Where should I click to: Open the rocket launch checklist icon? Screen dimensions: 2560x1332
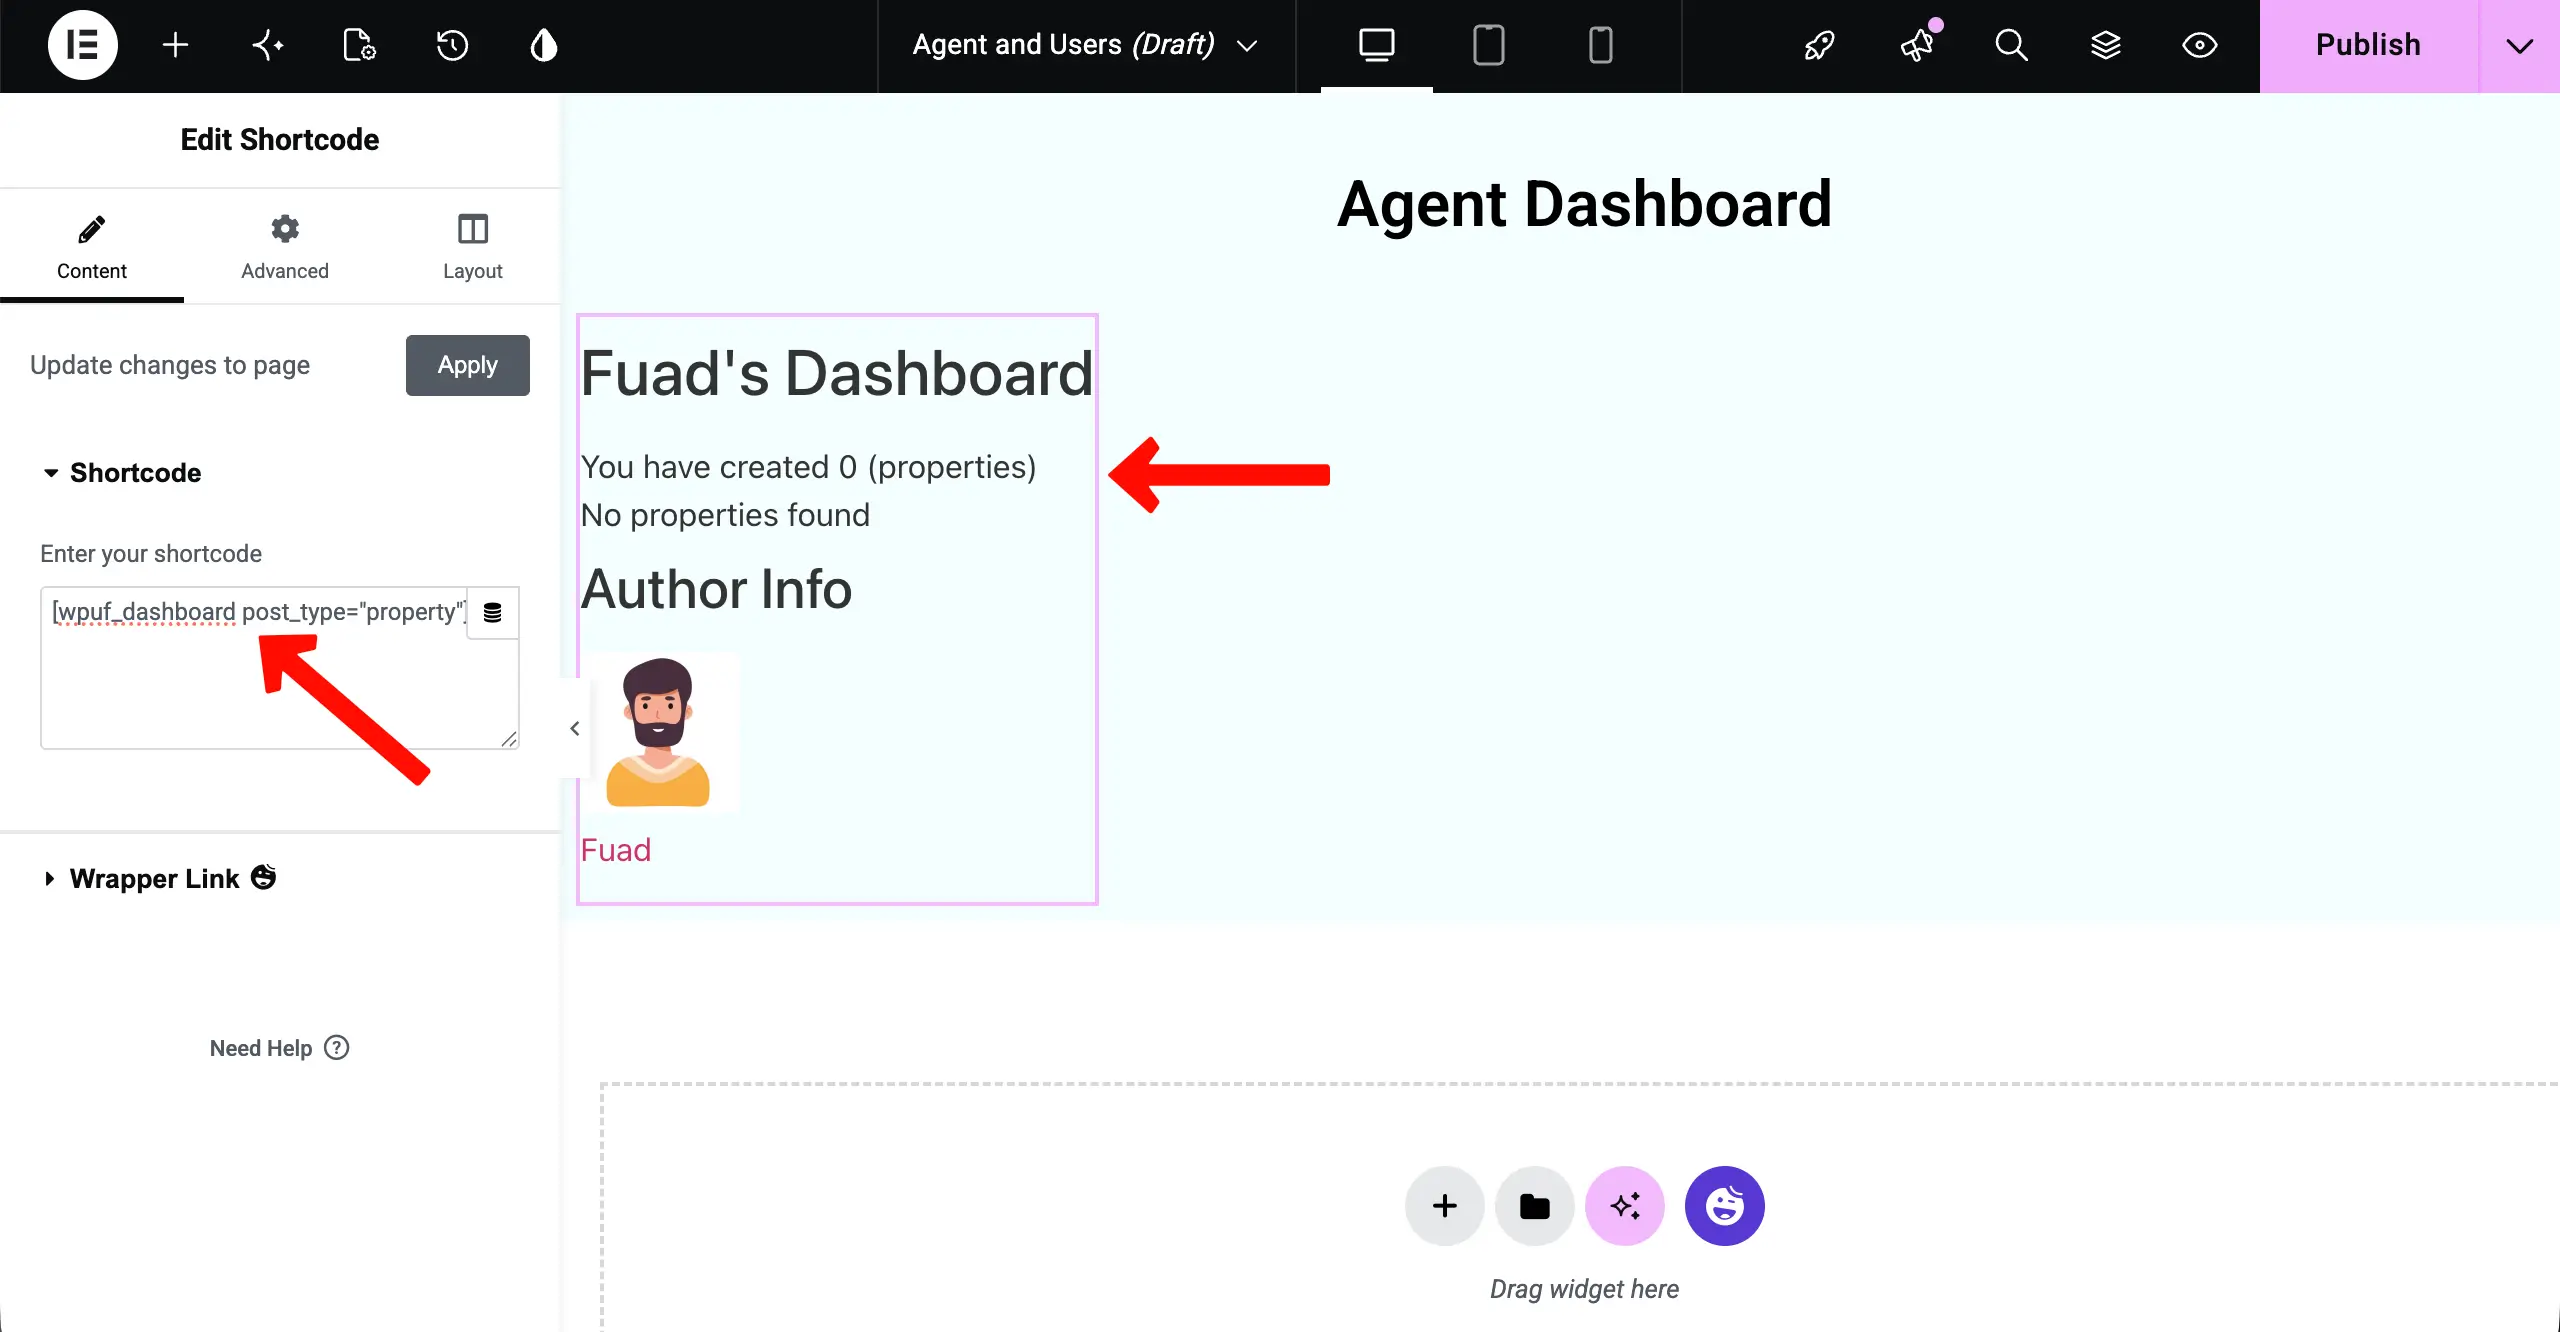click(1819, 45)
